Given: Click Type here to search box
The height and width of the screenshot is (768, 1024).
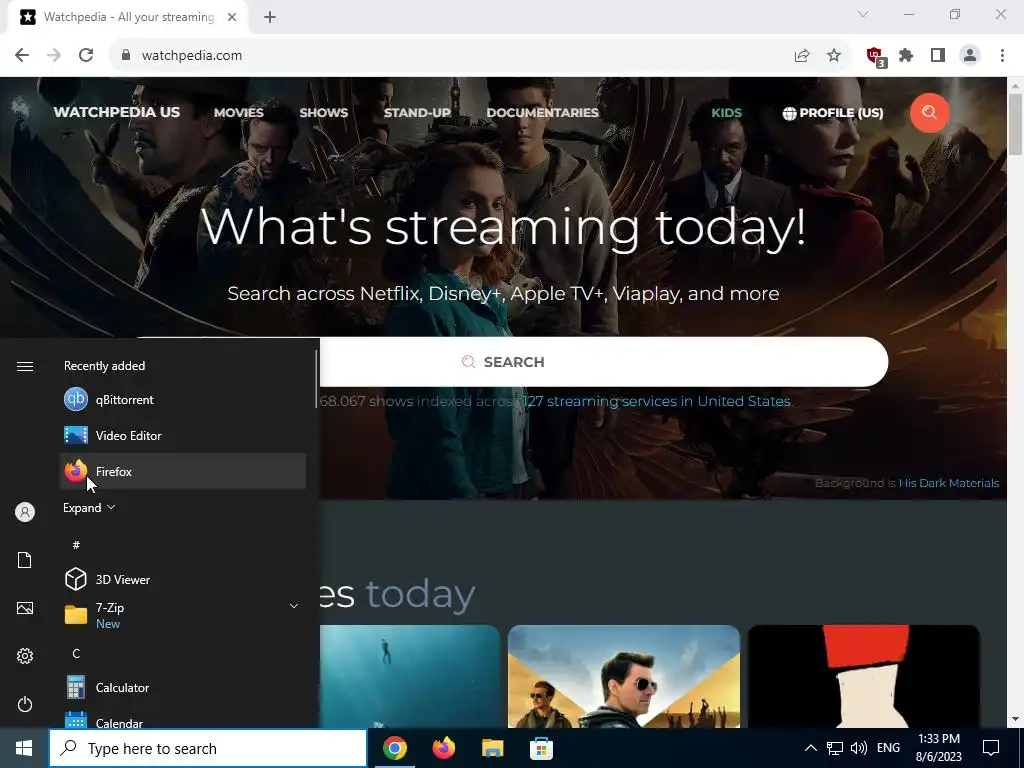Looking at the screenshot, I should (208, 748).
